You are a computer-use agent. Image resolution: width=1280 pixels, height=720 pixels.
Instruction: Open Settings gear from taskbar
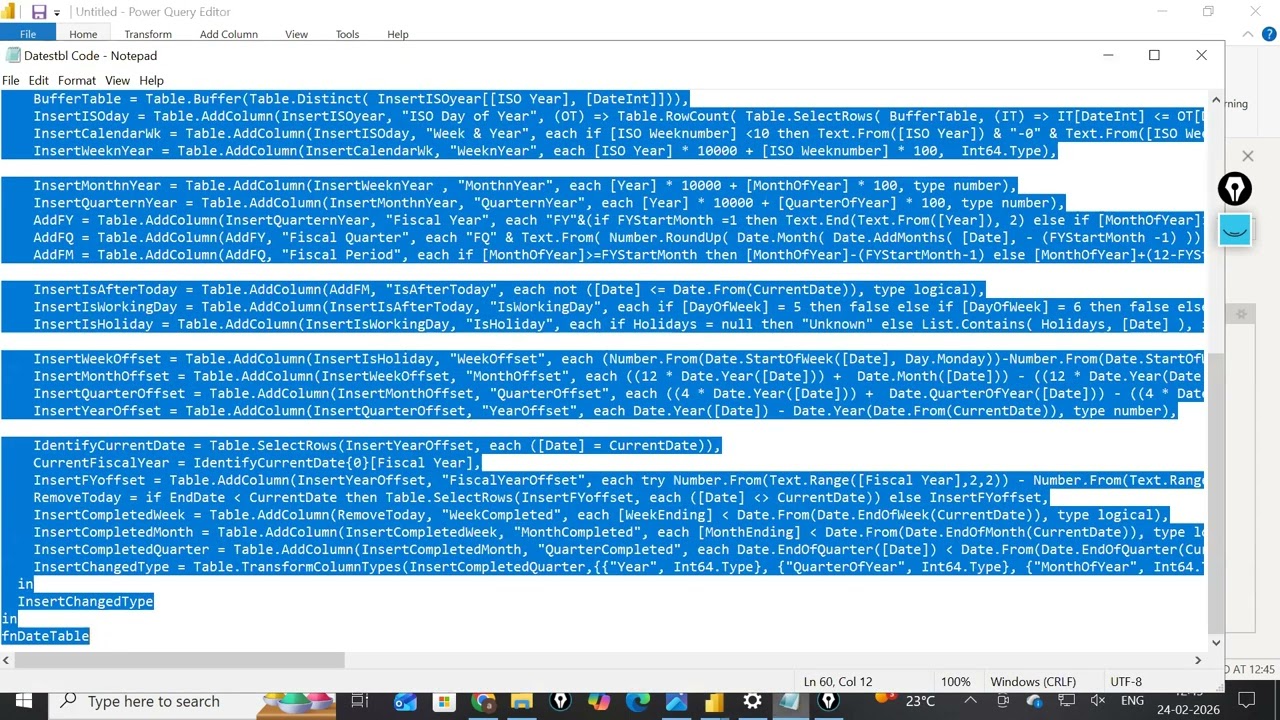(x=752, y=701)
